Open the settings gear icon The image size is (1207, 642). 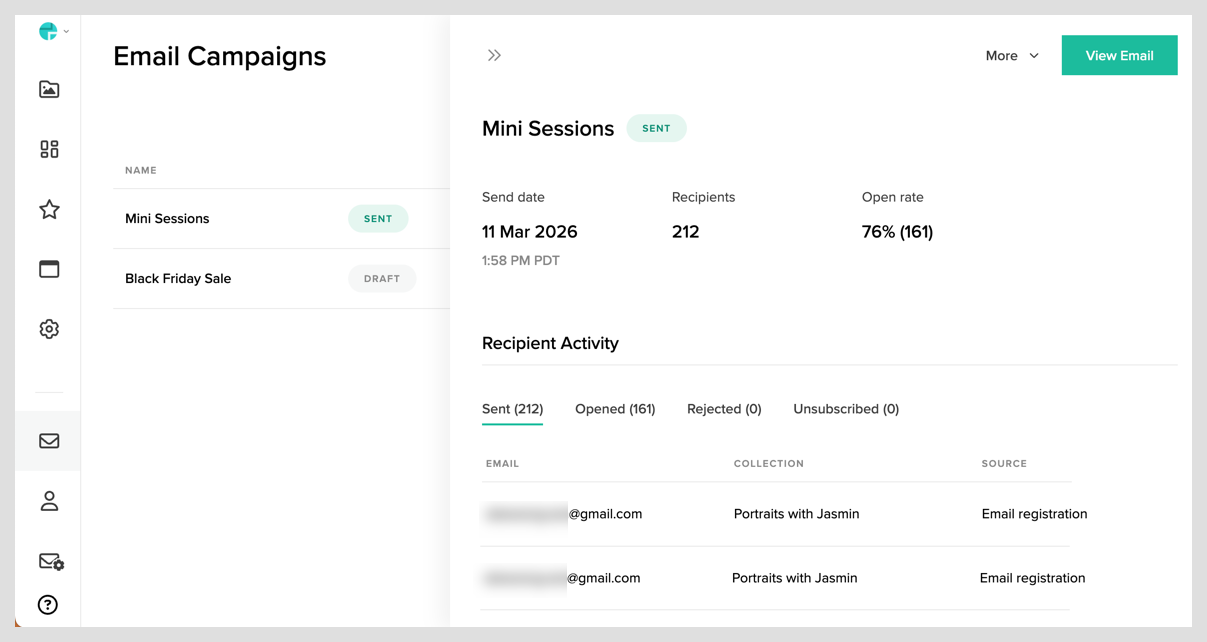point(49,329)
